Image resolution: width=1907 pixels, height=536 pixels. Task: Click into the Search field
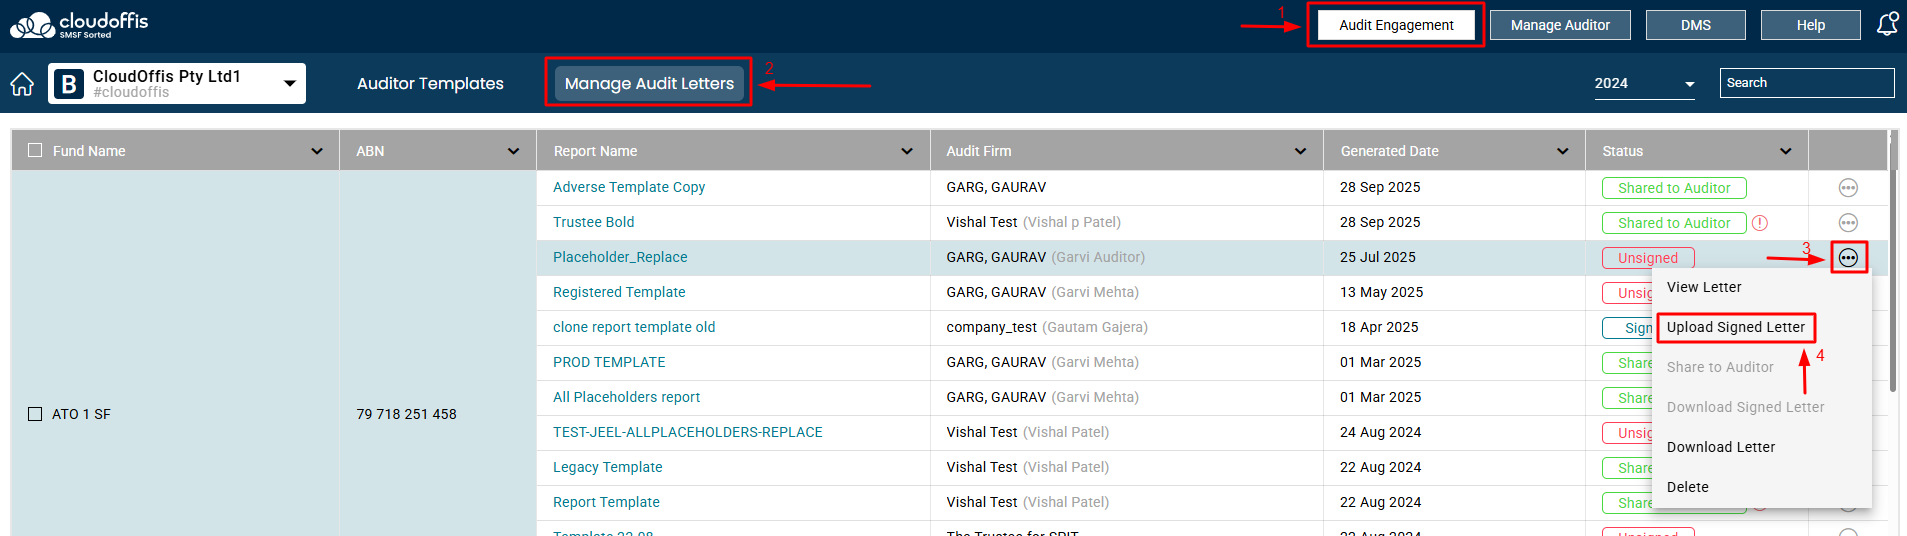tap(1805, 83)
